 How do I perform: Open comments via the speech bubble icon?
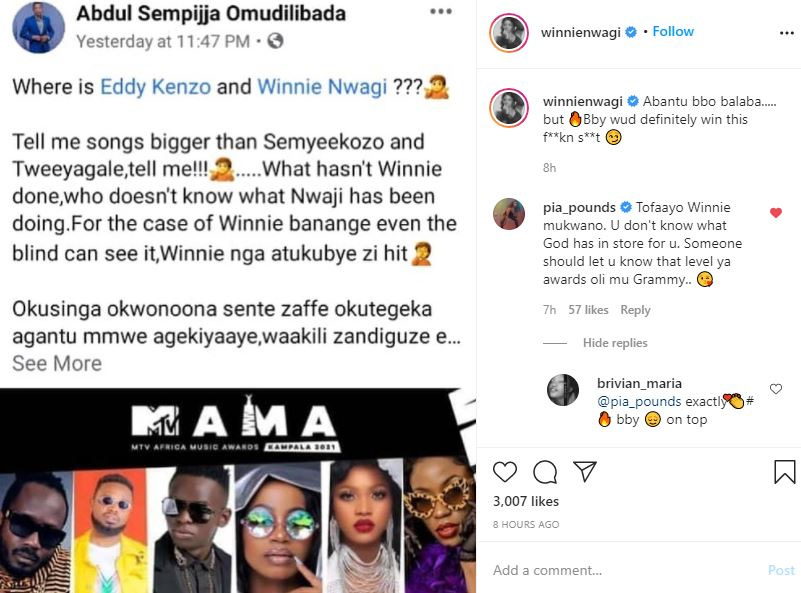pos(545,471)
